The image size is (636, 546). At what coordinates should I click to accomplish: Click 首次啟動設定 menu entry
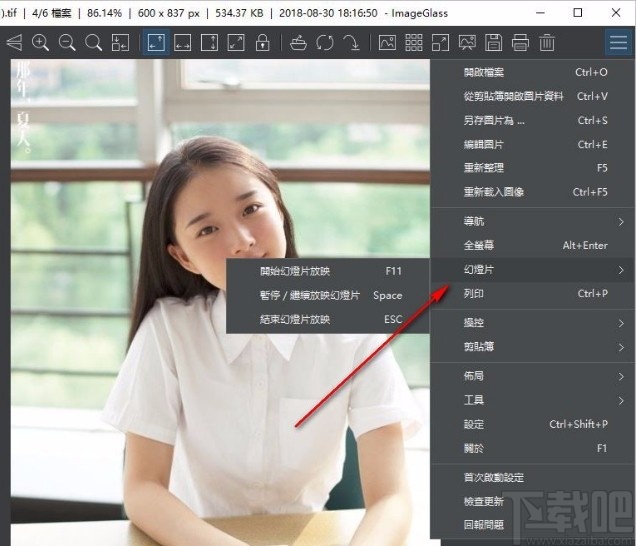[533, 477]
